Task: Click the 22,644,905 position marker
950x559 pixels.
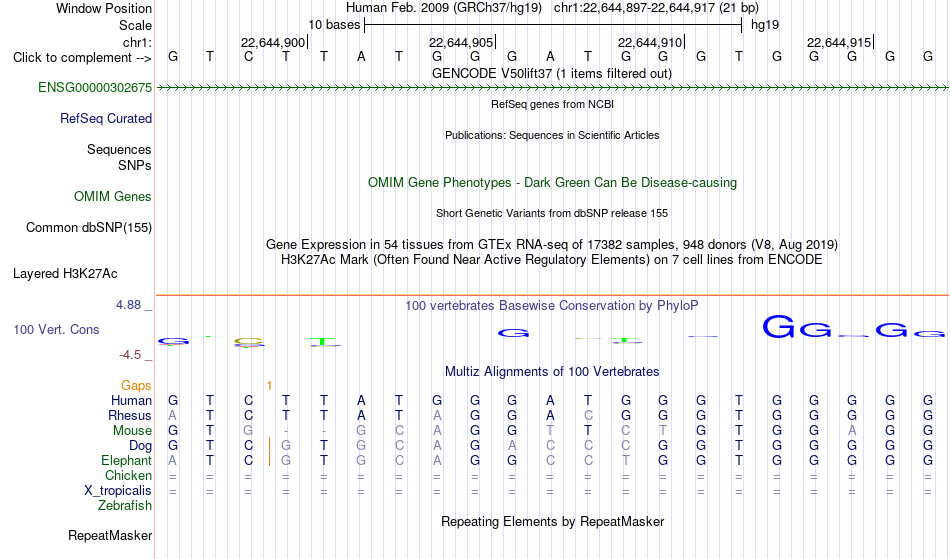Action: coord(461,42)
